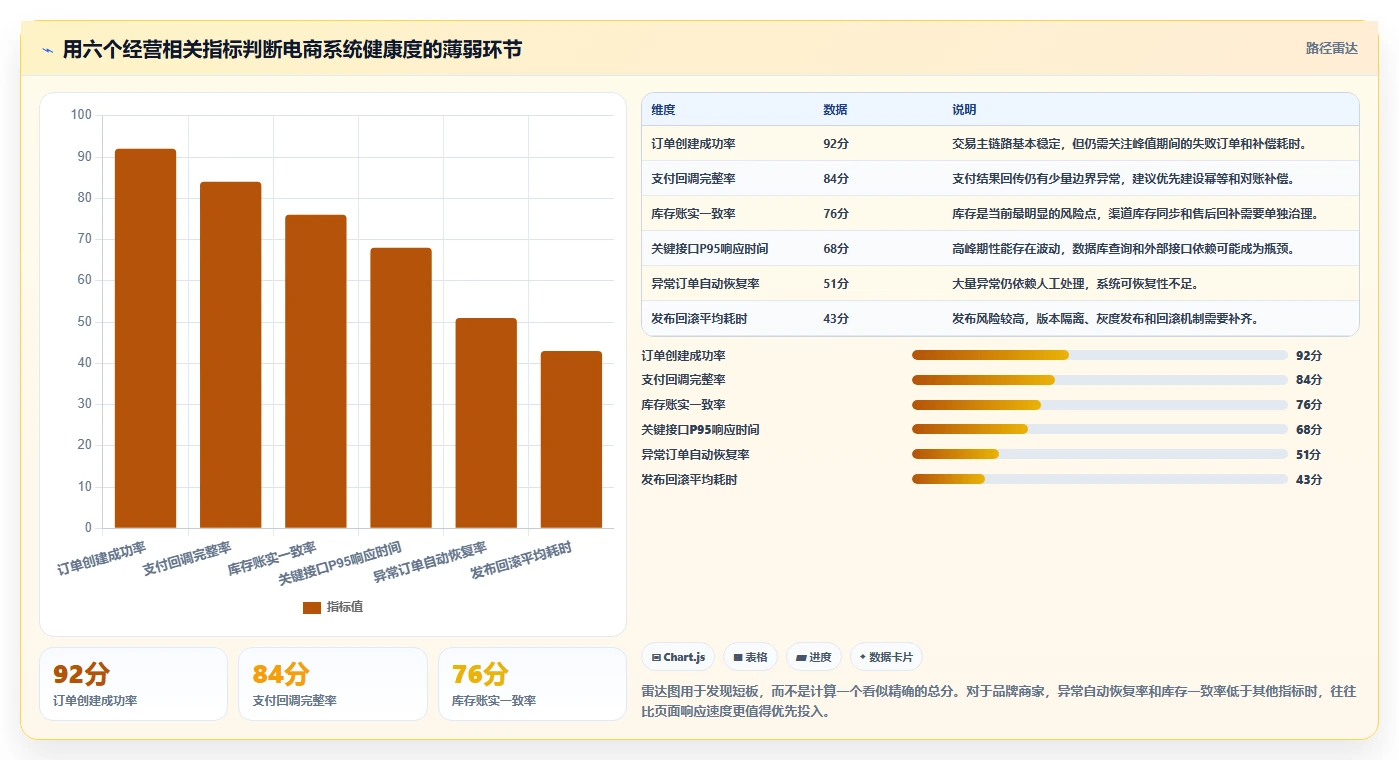
Task: Click the 订单创建成功率 progress bar
Action: point(1099,355)
